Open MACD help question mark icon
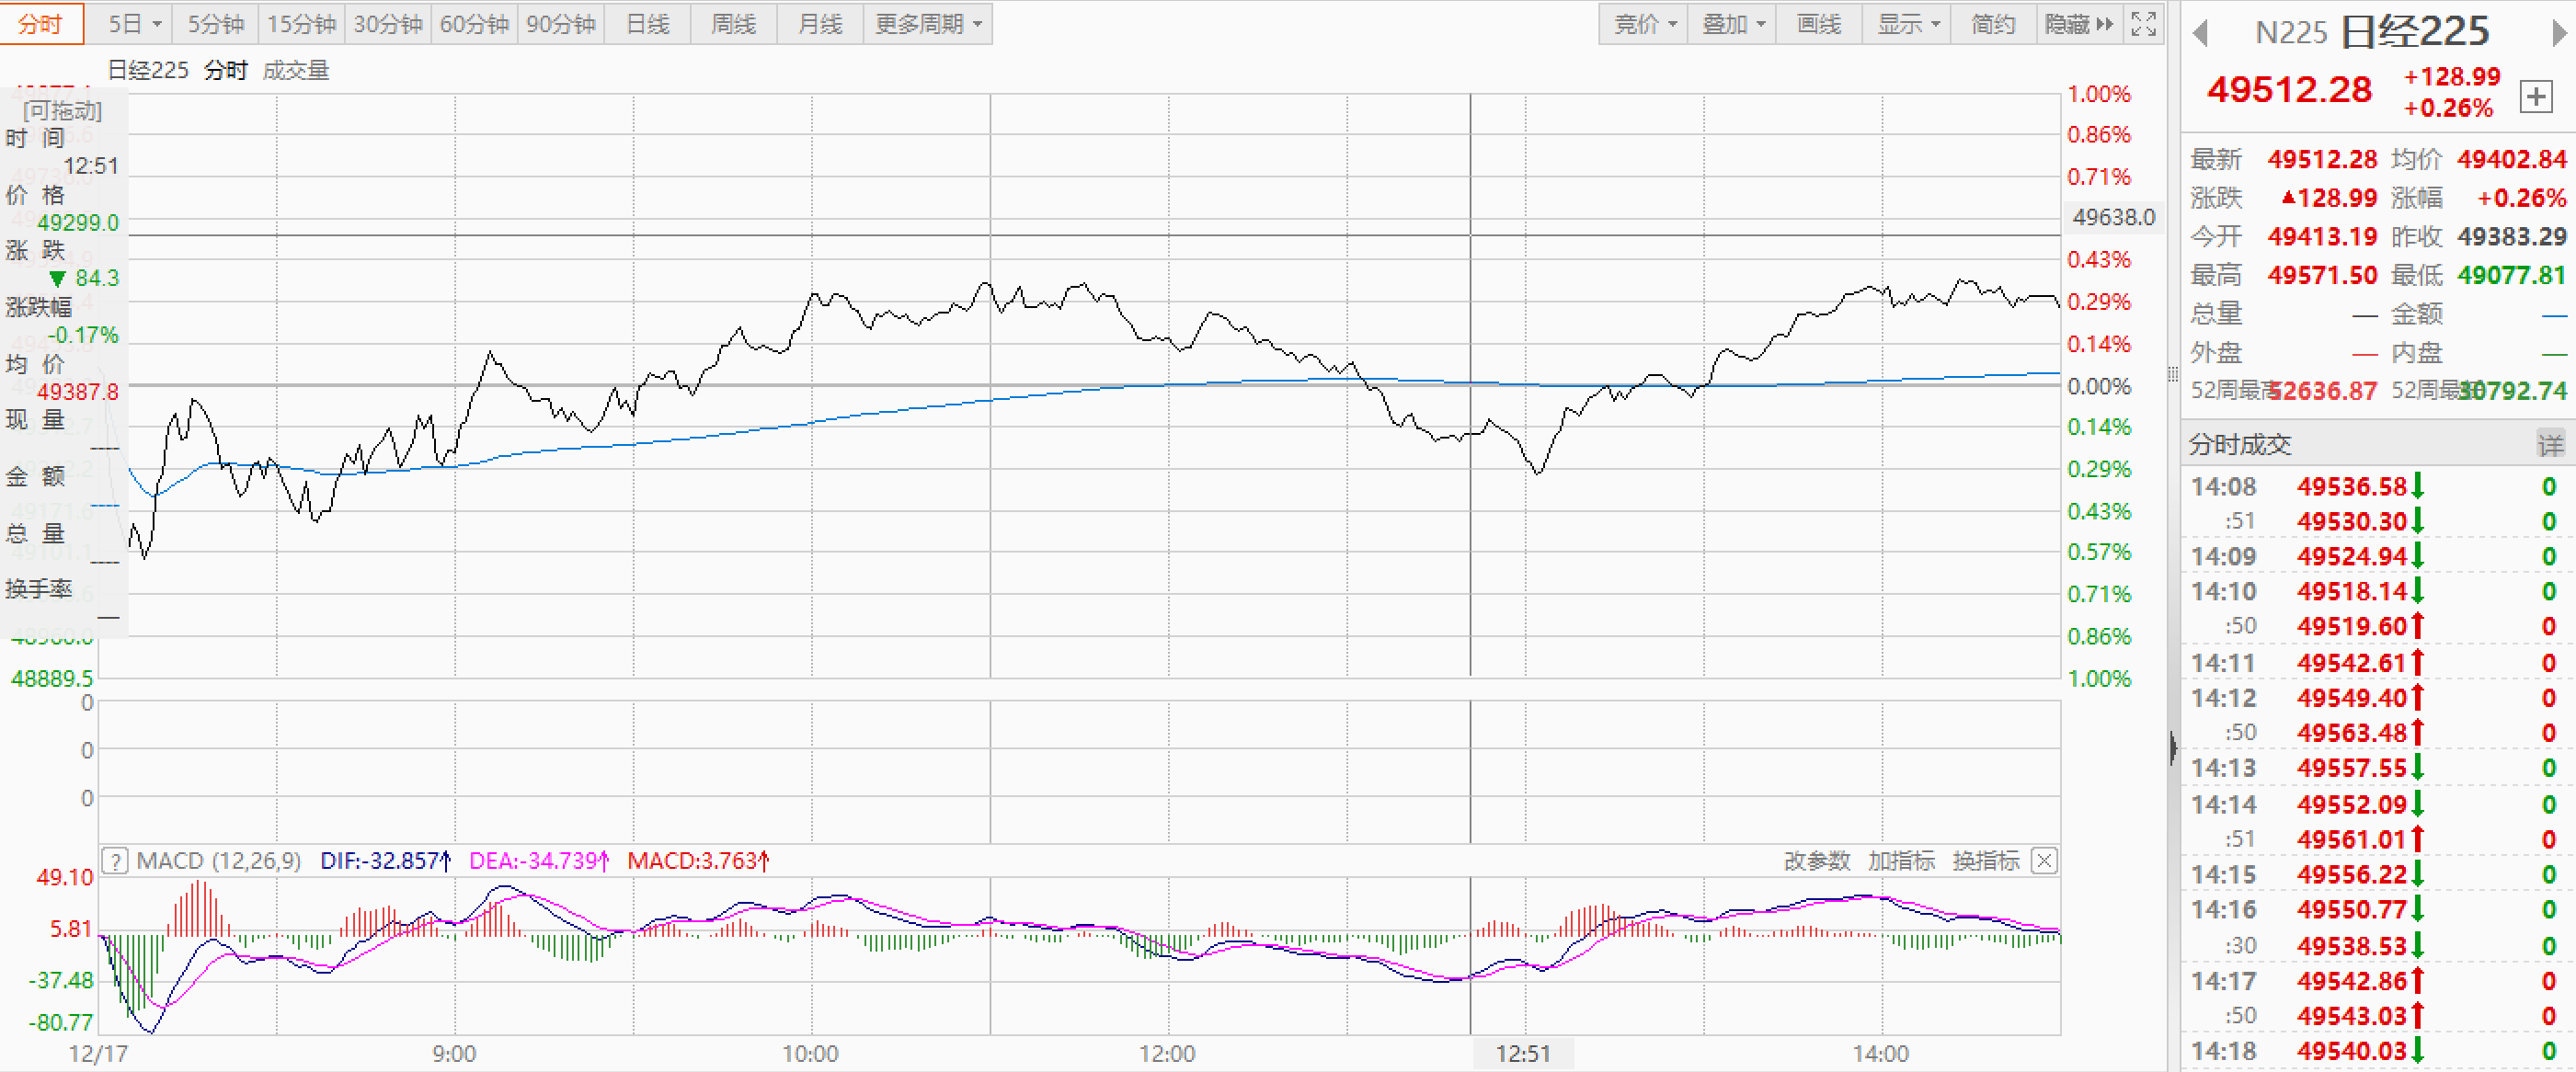The image size is (2576, 1072). pyautogui.click(x=115, y=861)
